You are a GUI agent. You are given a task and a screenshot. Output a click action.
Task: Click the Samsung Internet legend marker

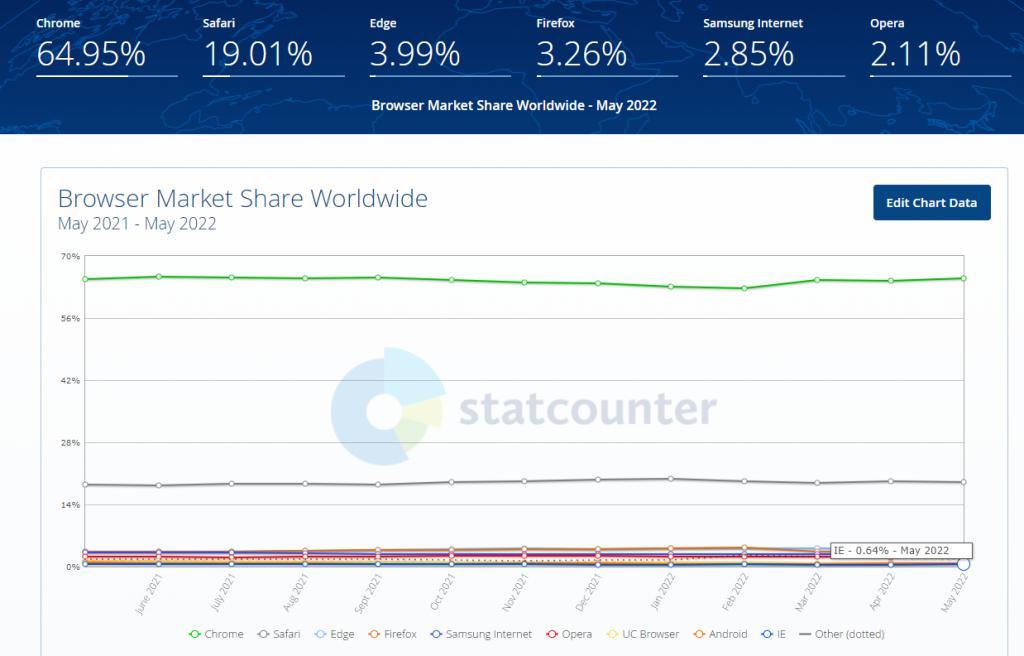(435, 634)
